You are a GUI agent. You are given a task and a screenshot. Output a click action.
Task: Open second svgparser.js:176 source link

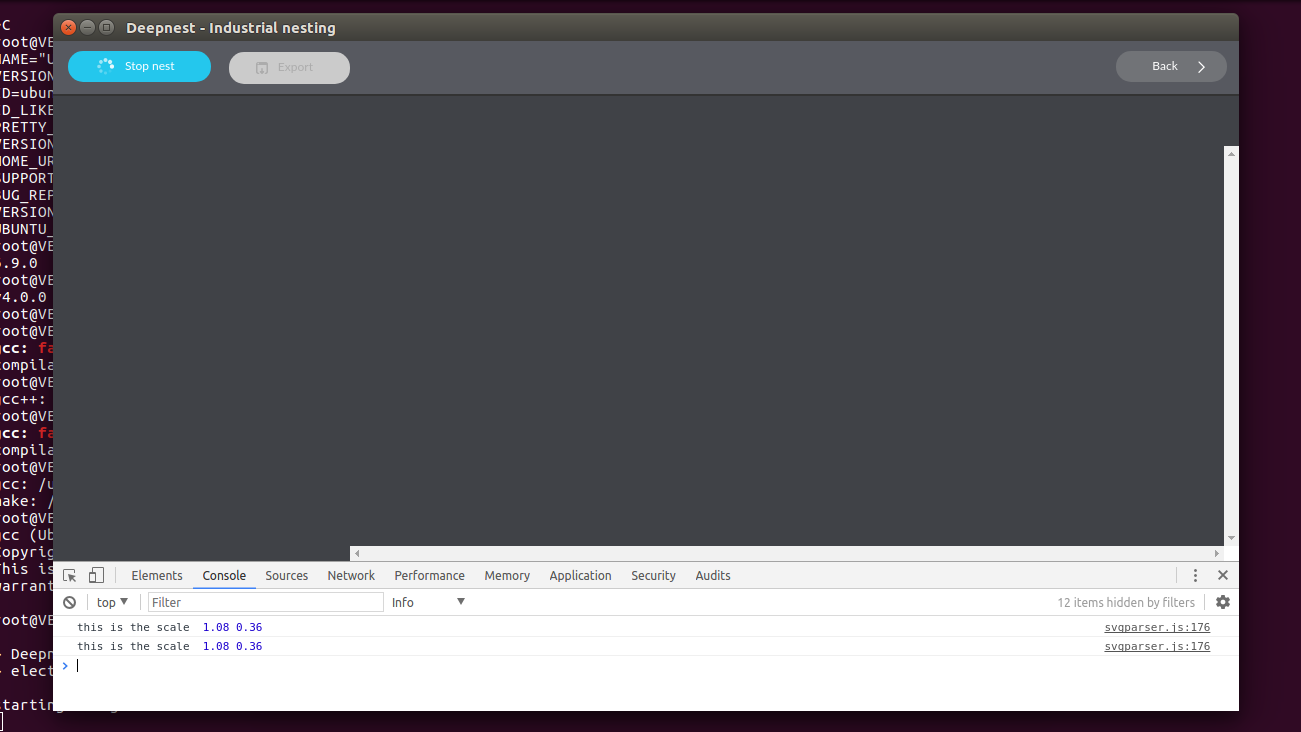point(1157,646)
